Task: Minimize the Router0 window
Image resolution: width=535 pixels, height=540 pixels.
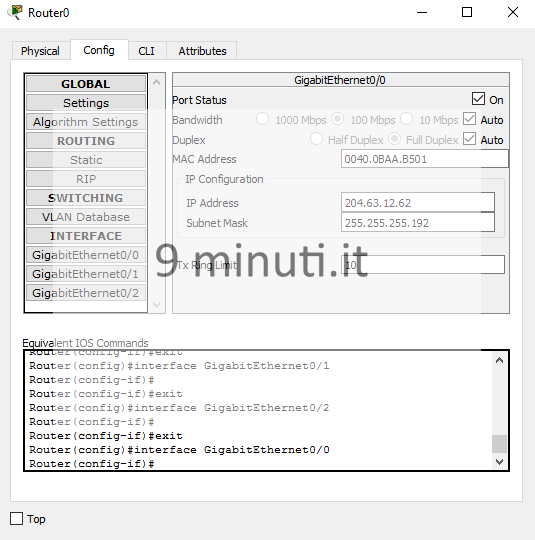Action: (x=422, y=12)
